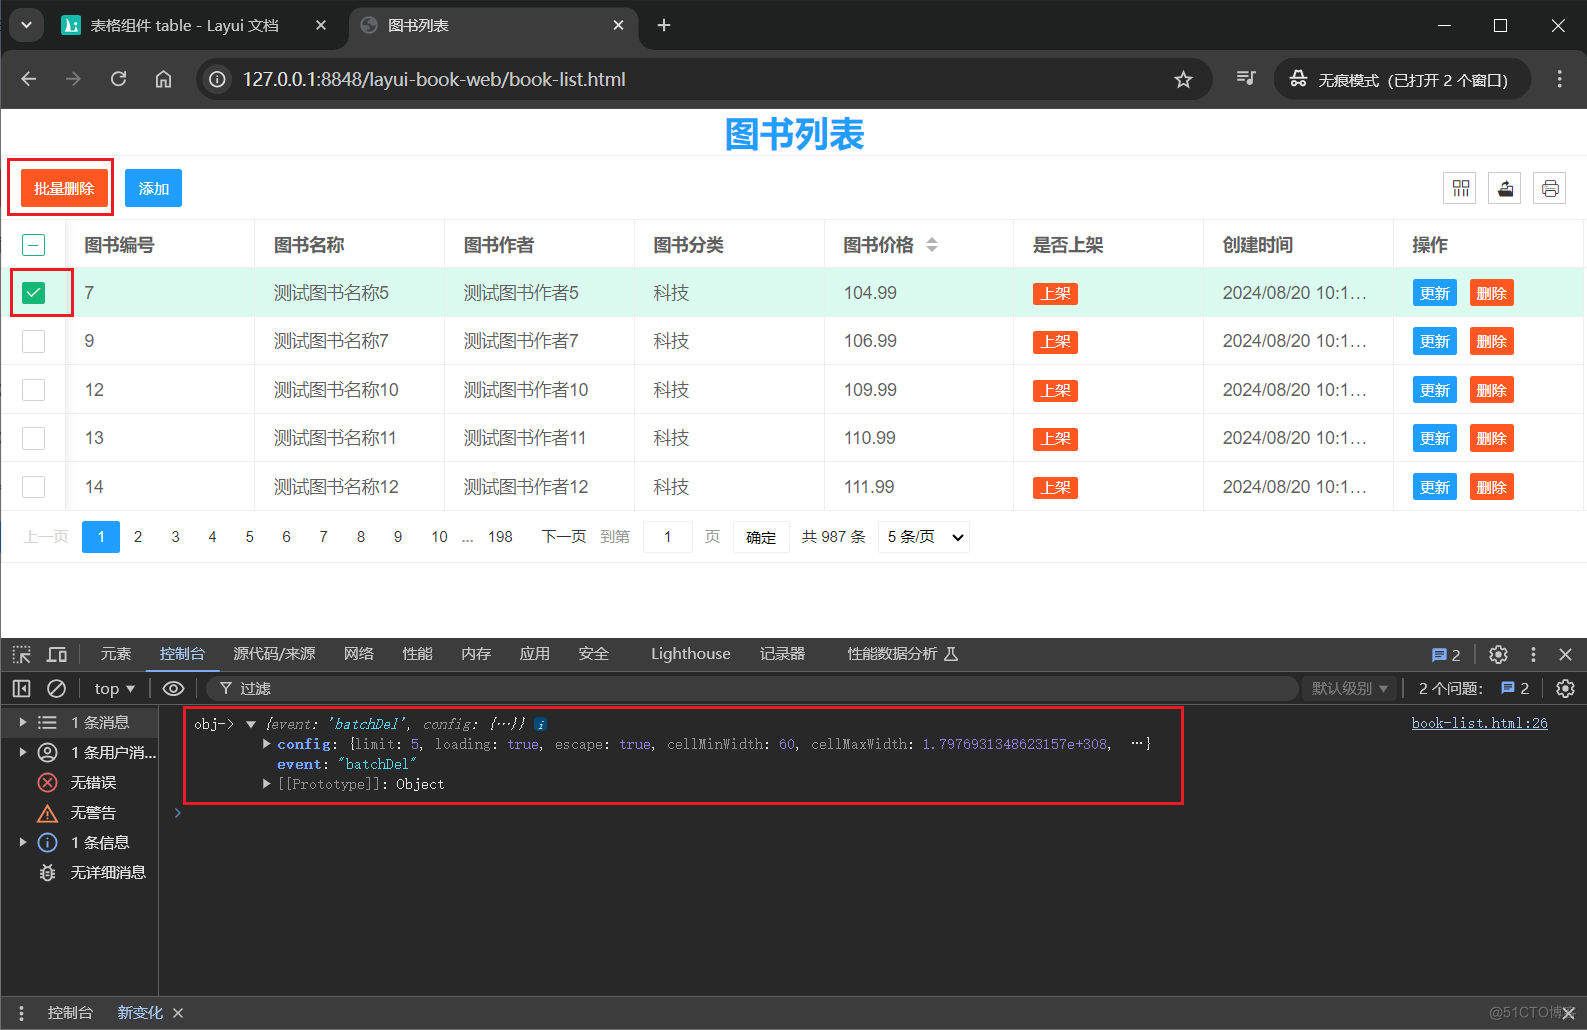Click 更新 for book 7

(x=1434, y=293)
